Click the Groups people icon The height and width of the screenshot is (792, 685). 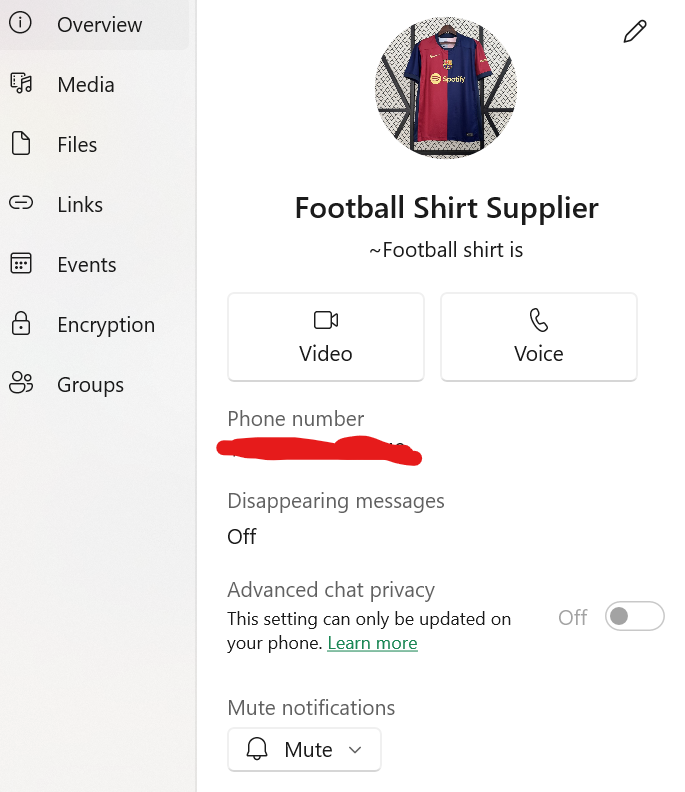click(x=21, y=384)
